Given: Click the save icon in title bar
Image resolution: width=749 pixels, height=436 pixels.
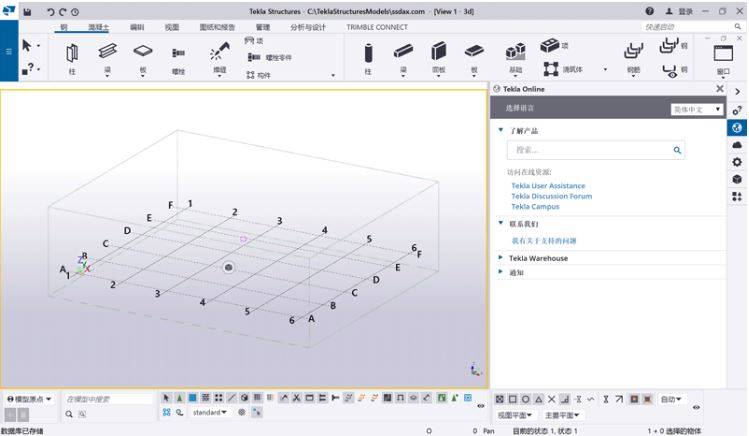Looking at the screenshot, I should [27, 11].
